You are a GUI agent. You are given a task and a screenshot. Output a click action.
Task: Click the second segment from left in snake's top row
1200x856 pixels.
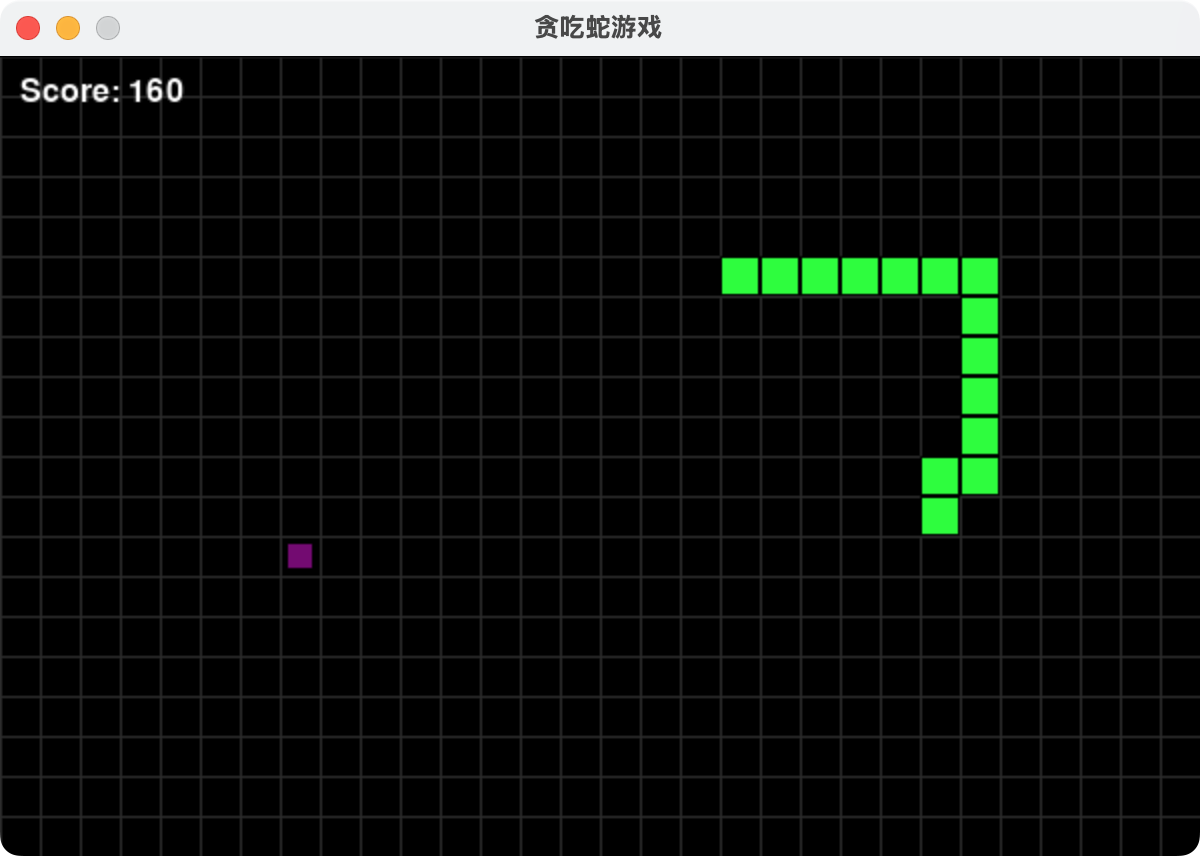point(780,276)
